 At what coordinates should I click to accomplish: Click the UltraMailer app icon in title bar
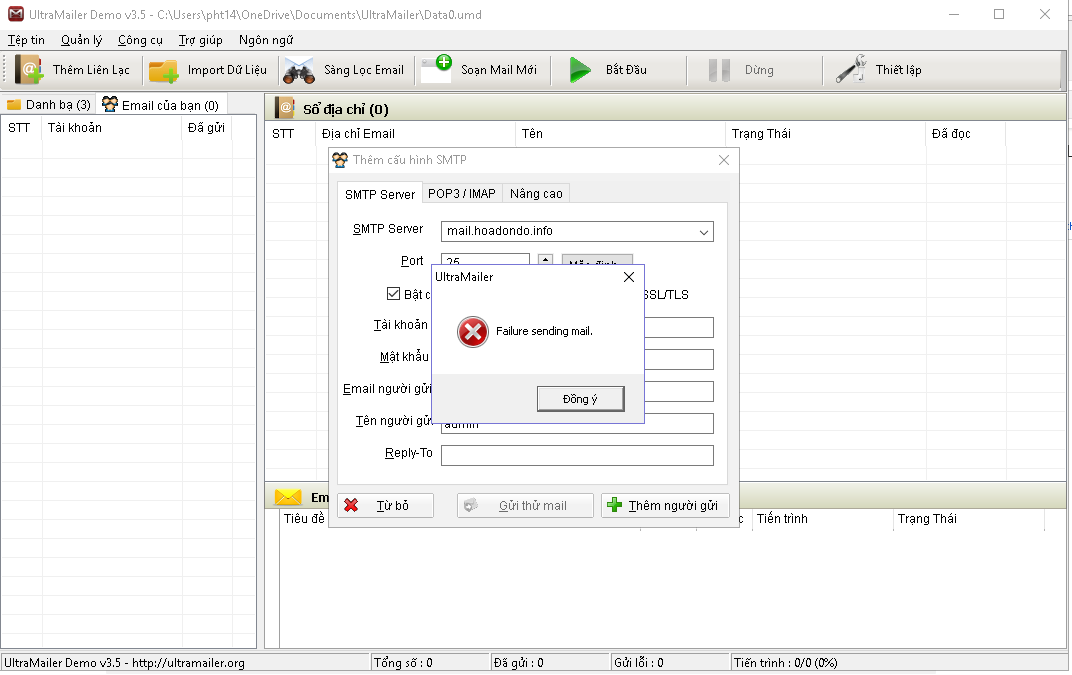15,14
